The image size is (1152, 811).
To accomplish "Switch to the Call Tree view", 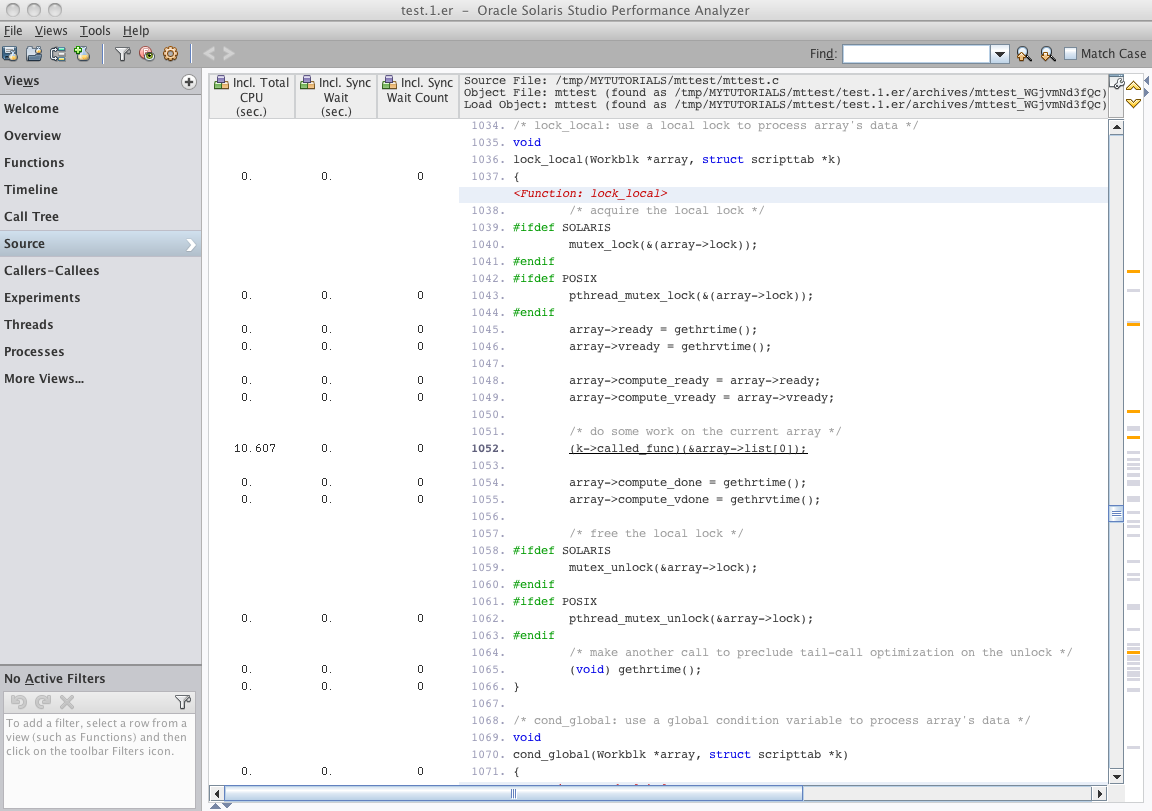I will point(31,217).
